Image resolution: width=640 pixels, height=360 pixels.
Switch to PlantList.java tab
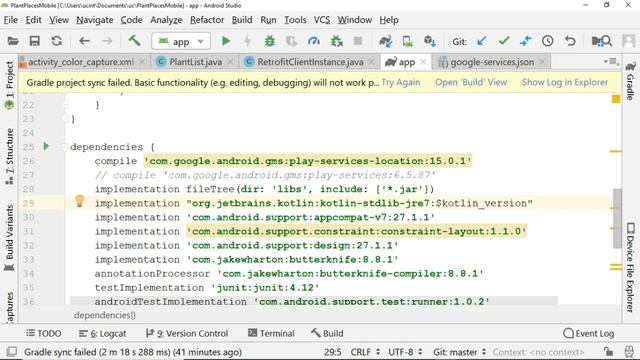pos(196,62)
